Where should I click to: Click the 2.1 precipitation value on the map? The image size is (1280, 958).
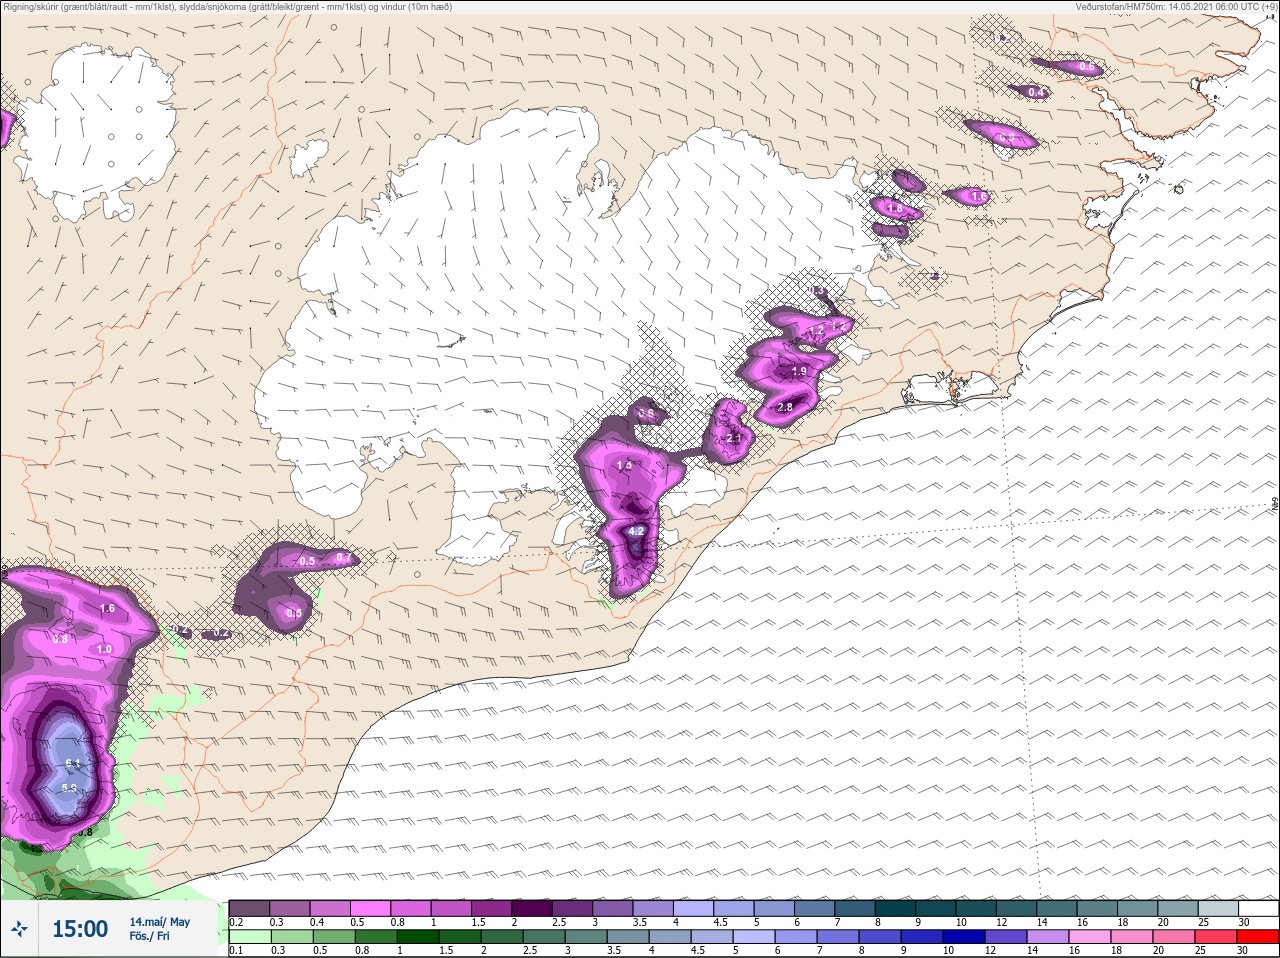pyautogui.click(x=733, y=438)
